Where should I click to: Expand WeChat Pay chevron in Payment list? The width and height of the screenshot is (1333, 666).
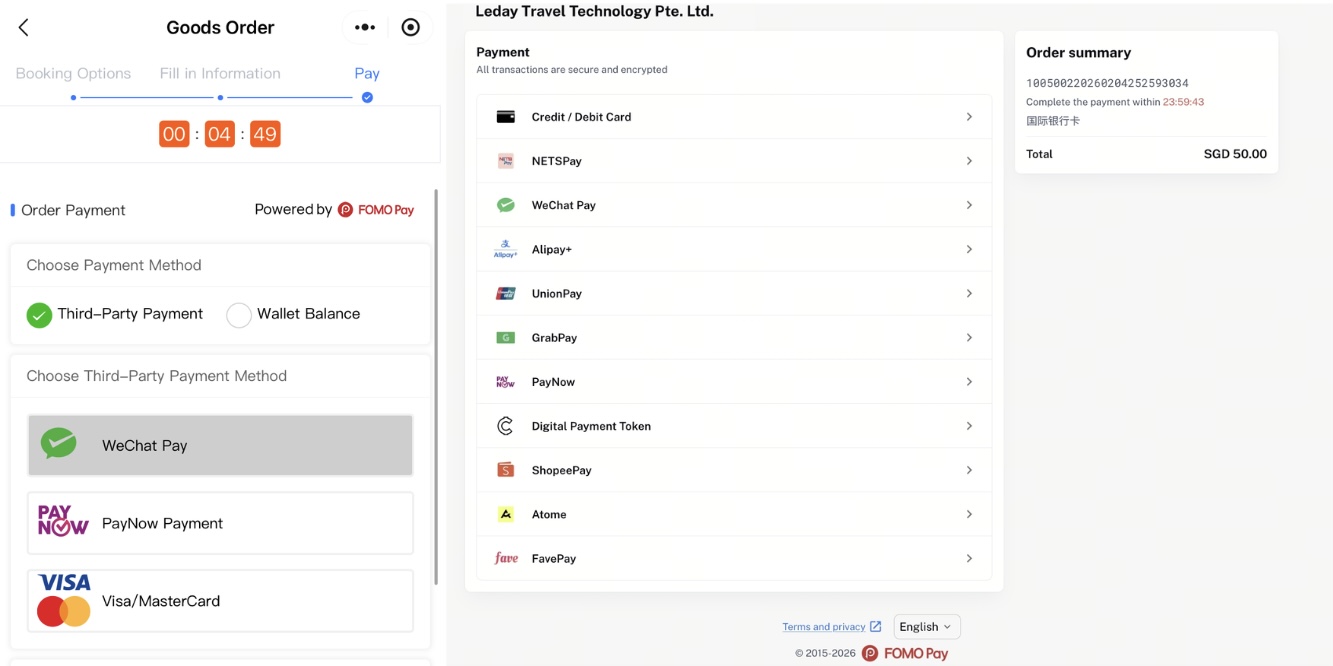pyautogui.click(x=969, y=205)
